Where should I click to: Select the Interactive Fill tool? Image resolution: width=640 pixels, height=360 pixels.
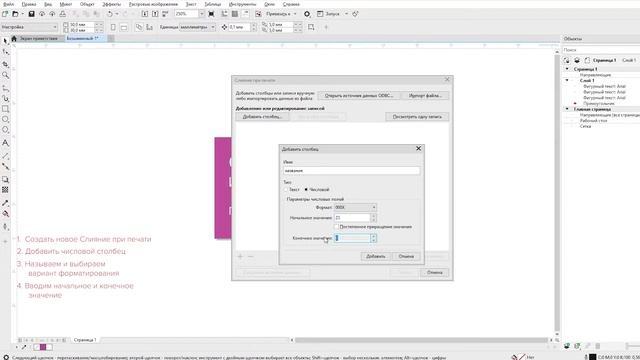5,213
